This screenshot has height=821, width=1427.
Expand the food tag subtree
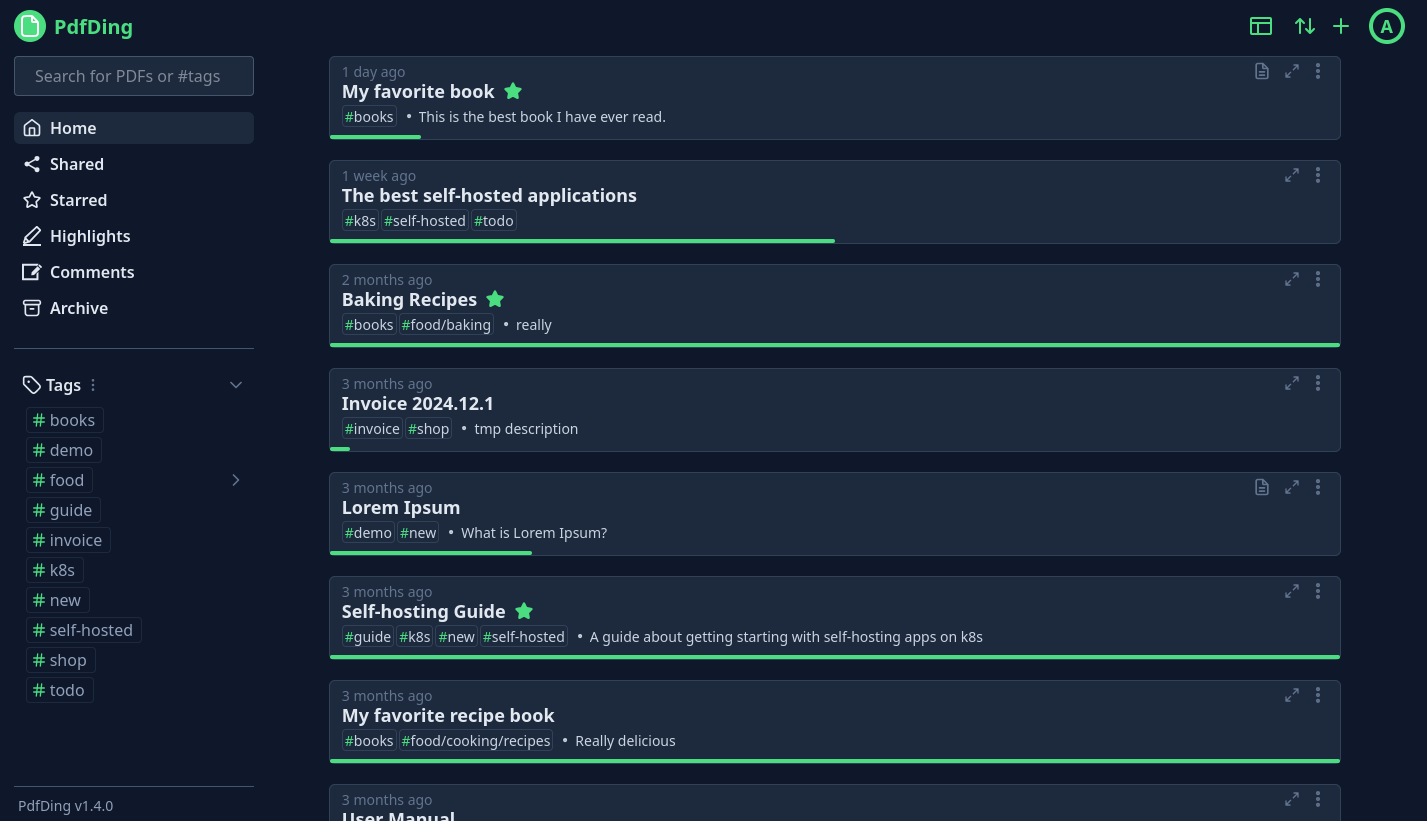click(236, 480)
